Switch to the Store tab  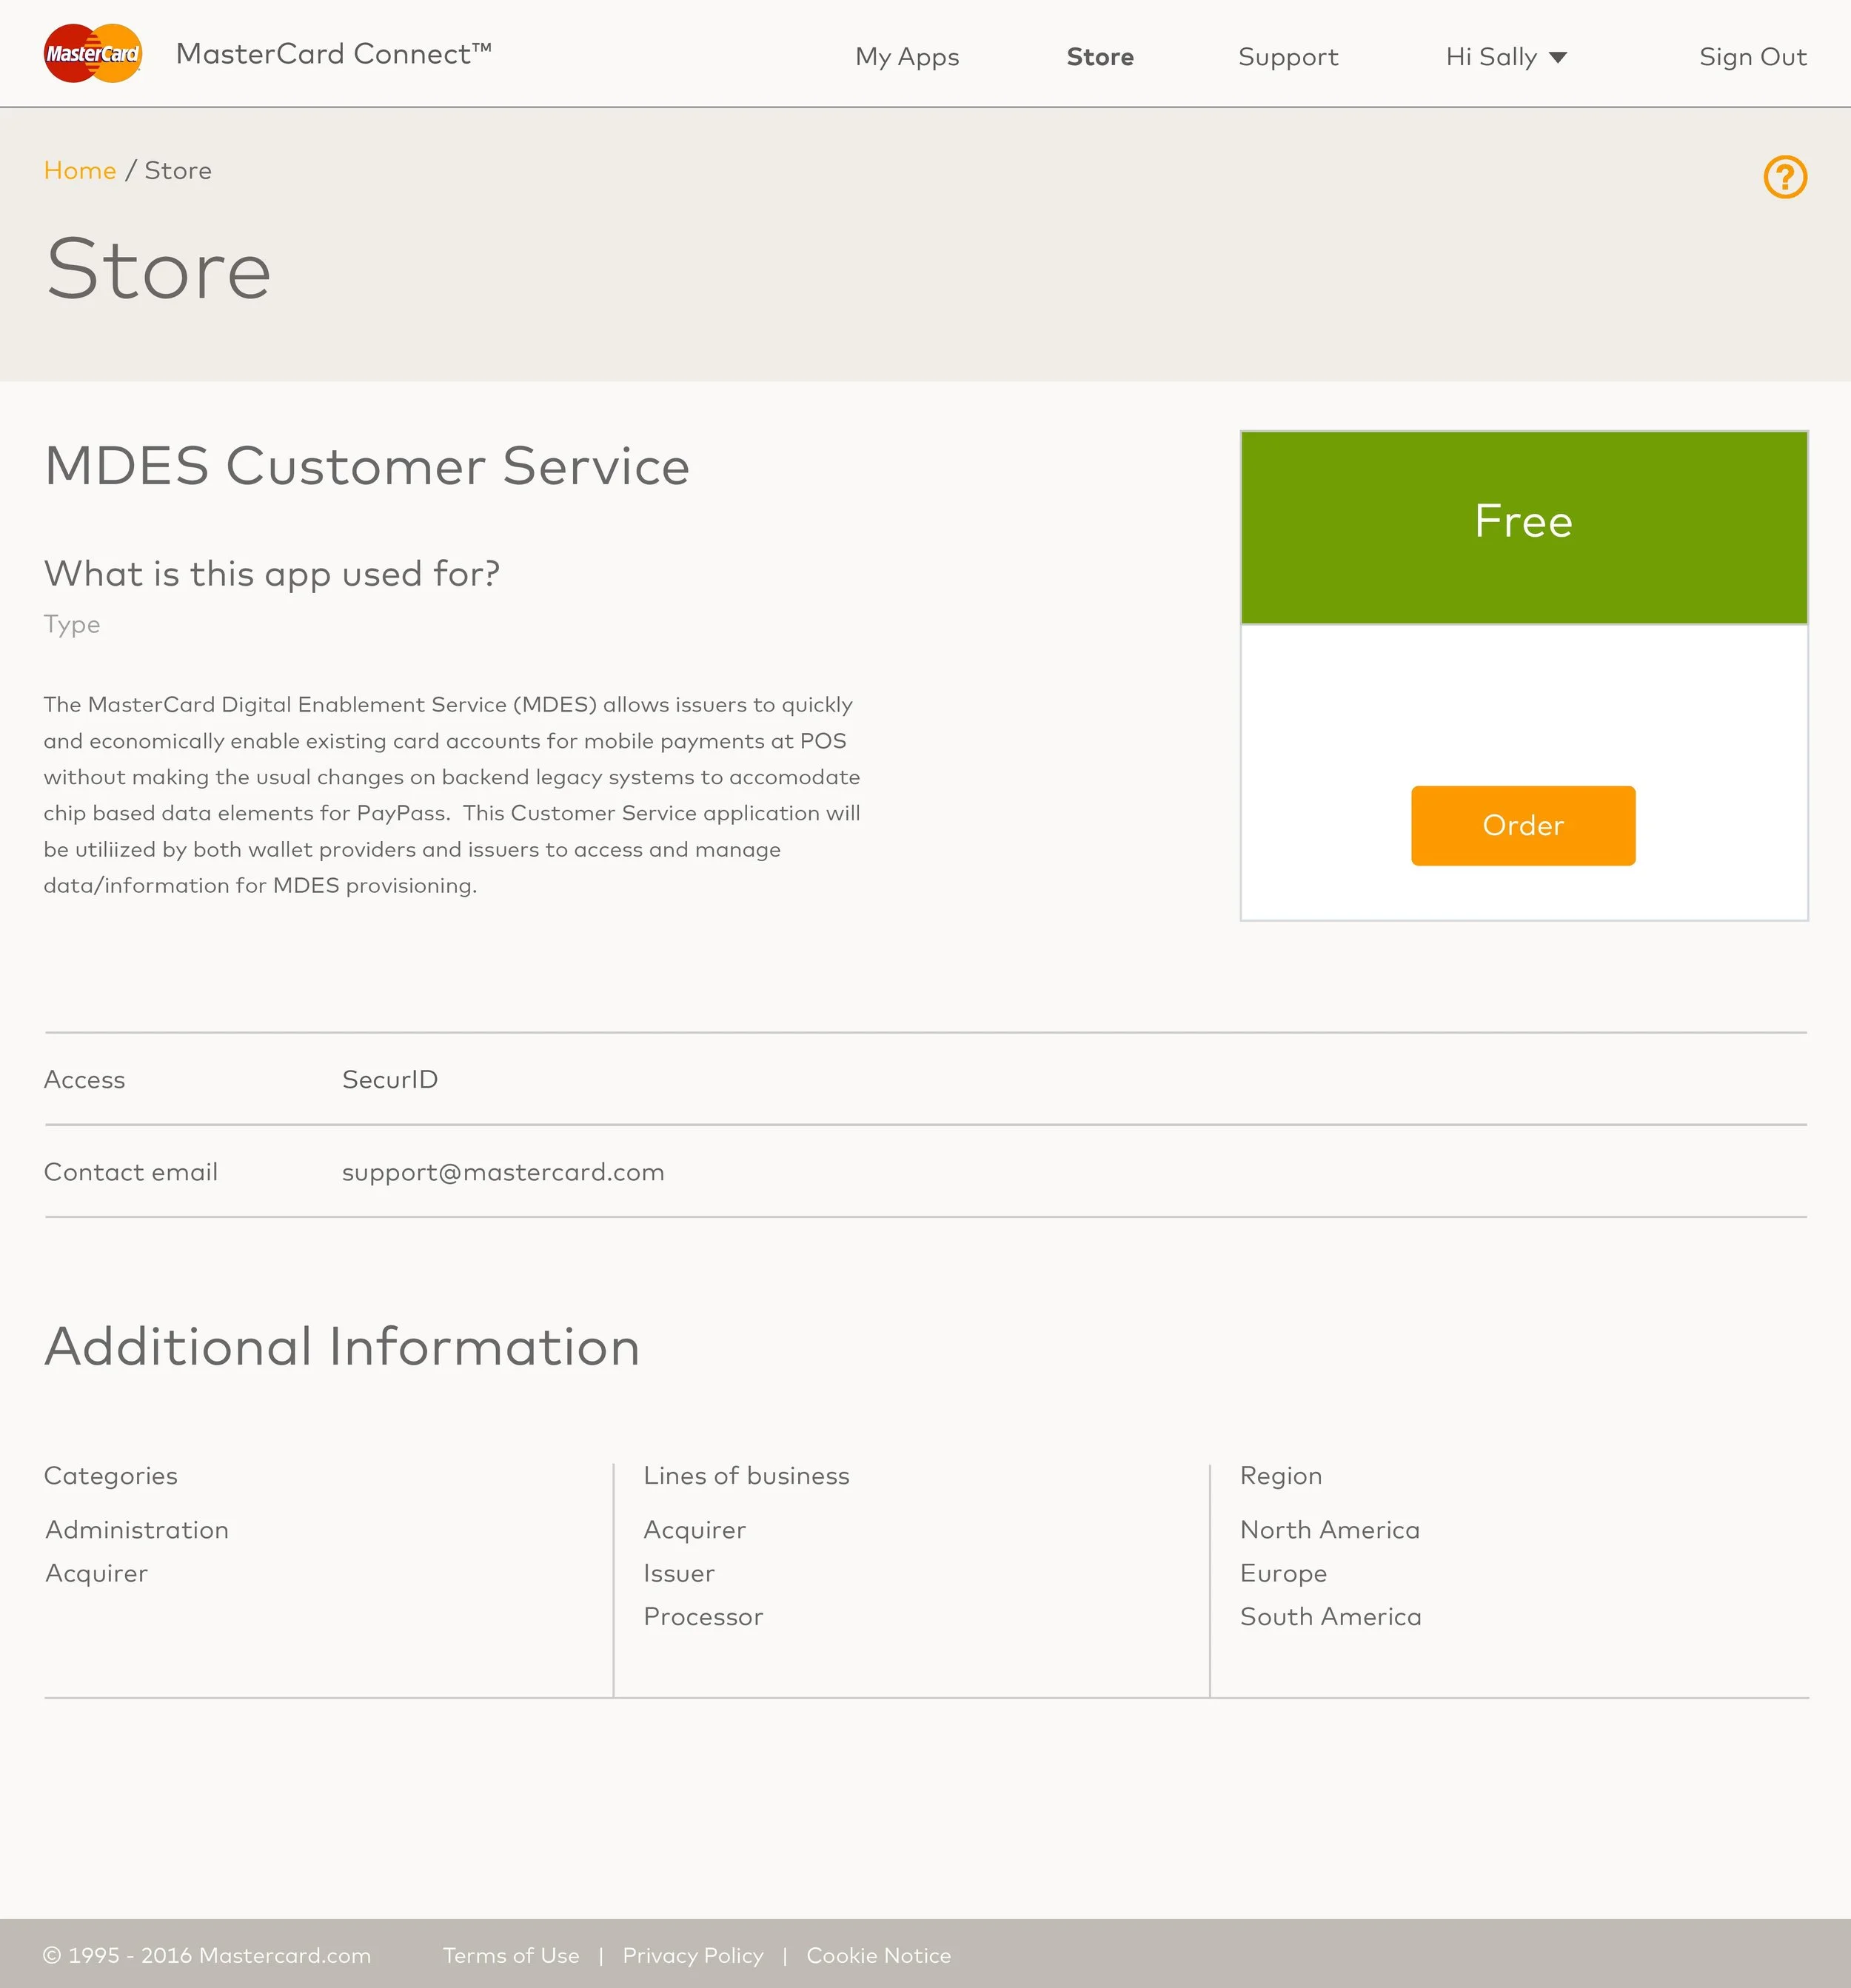1099,57
